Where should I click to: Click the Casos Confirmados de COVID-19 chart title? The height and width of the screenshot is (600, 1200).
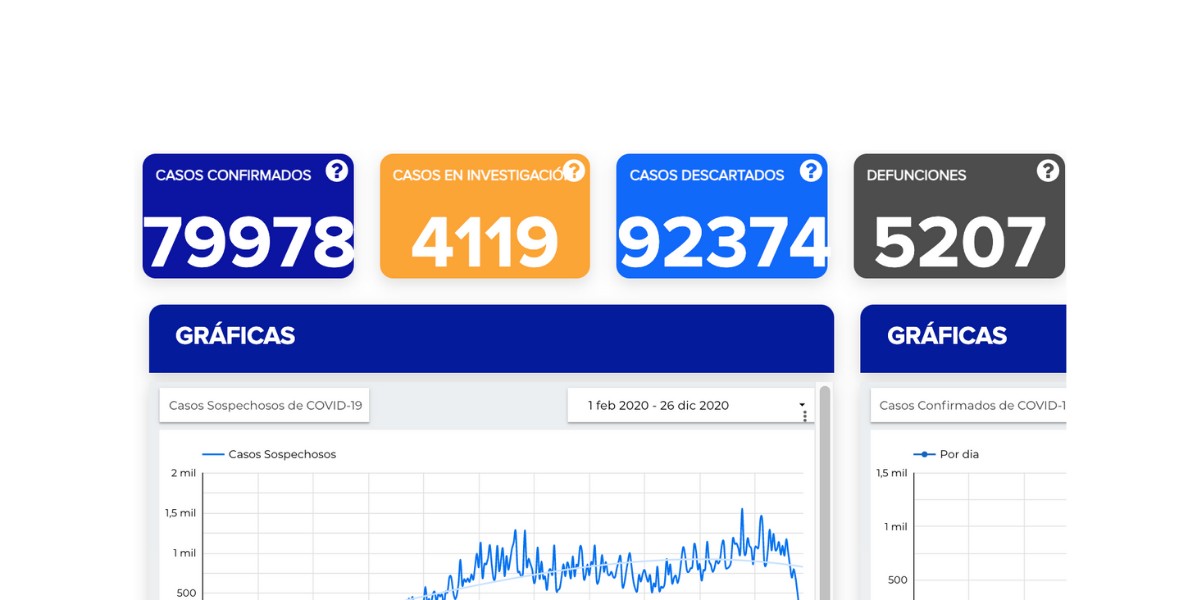[972, 405]
